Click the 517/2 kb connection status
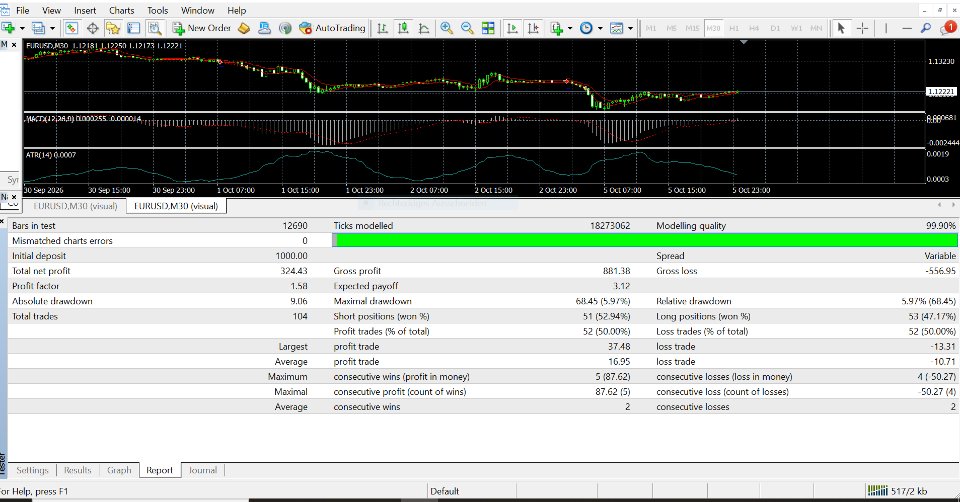Image resolution: width=960 pixels, height=502 pixels. 897,491
